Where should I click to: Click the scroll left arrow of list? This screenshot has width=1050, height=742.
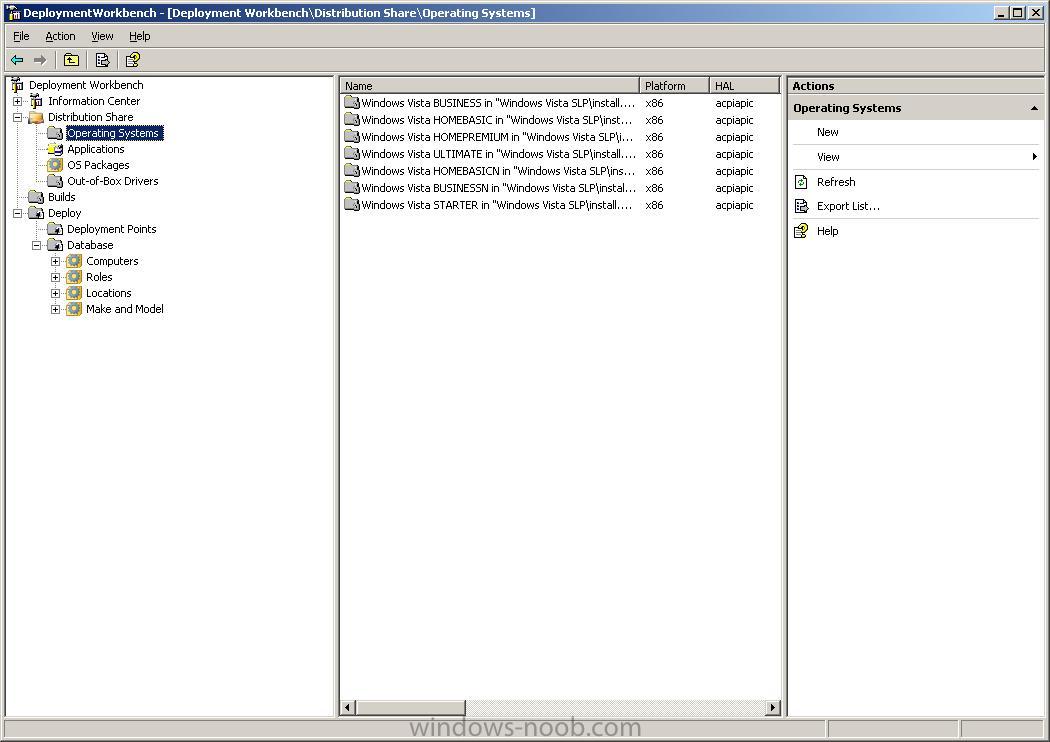(348, 707)
